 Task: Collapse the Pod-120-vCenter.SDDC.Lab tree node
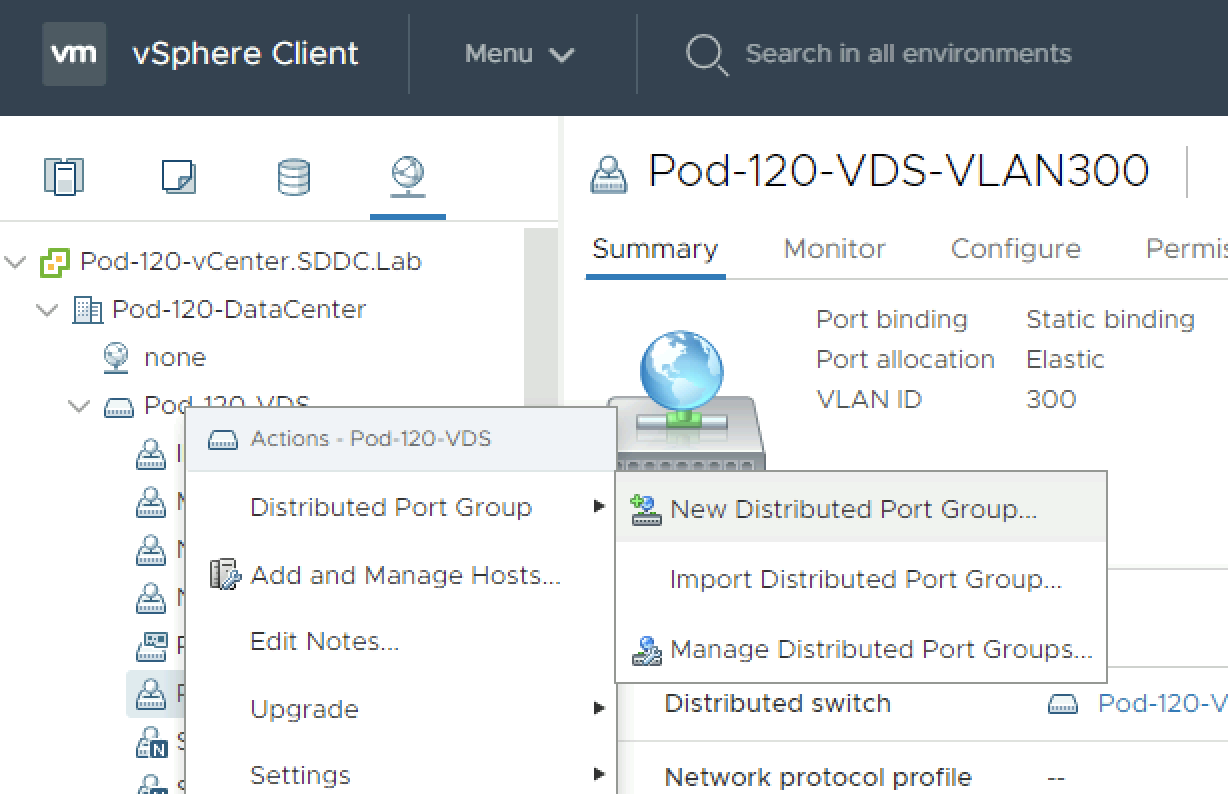point(15,262)
